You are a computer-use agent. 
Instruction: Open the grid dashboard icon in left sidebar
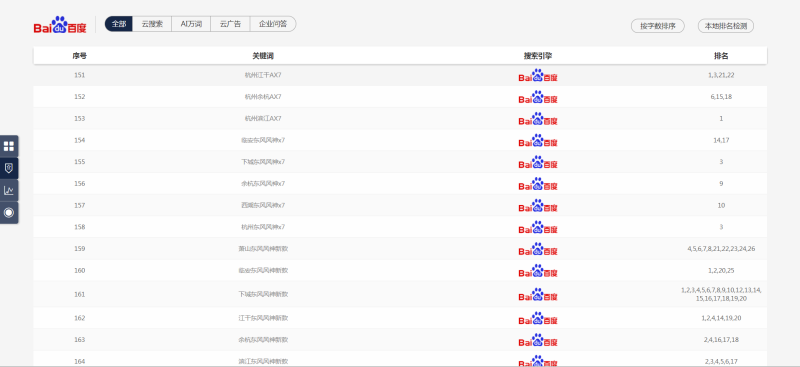point(9,146)
